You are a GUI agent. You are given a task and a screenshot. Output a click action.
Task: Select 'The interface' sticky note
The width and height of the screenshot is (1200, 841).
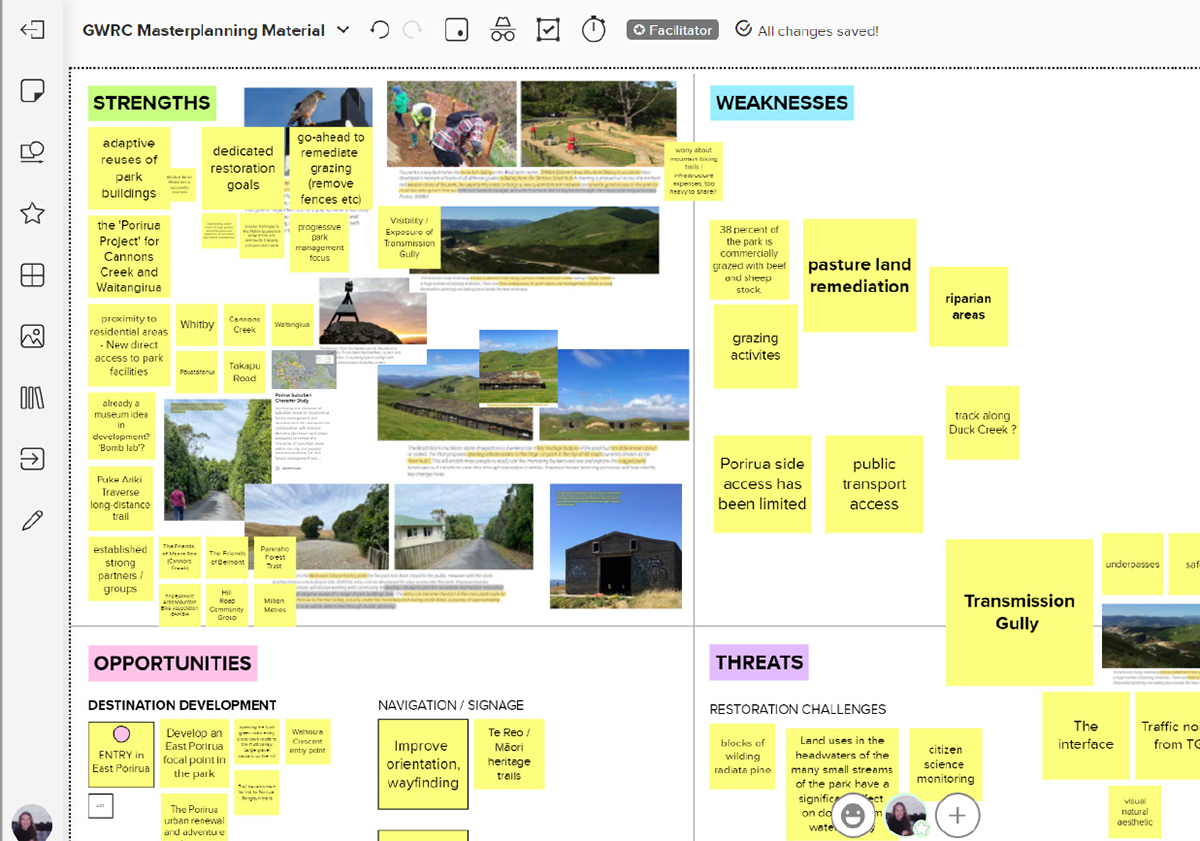1086,735
